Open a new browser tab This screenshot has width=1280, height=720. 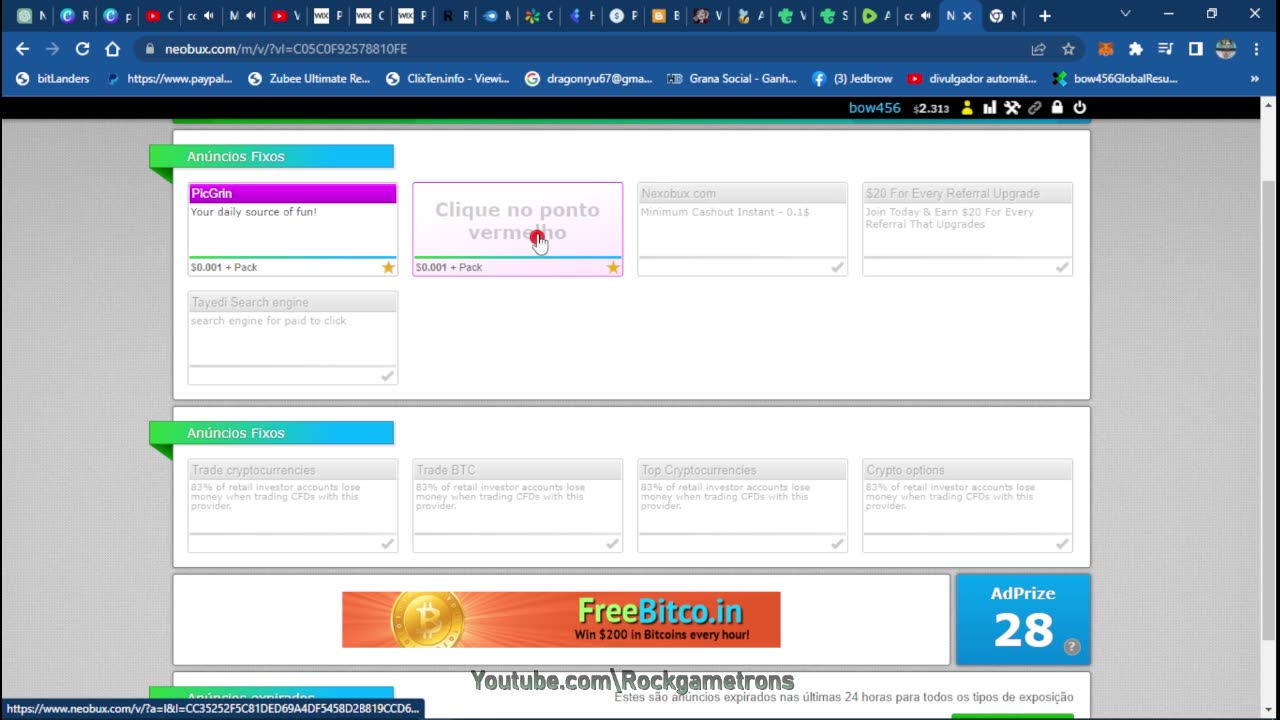tap(1045, 15)
